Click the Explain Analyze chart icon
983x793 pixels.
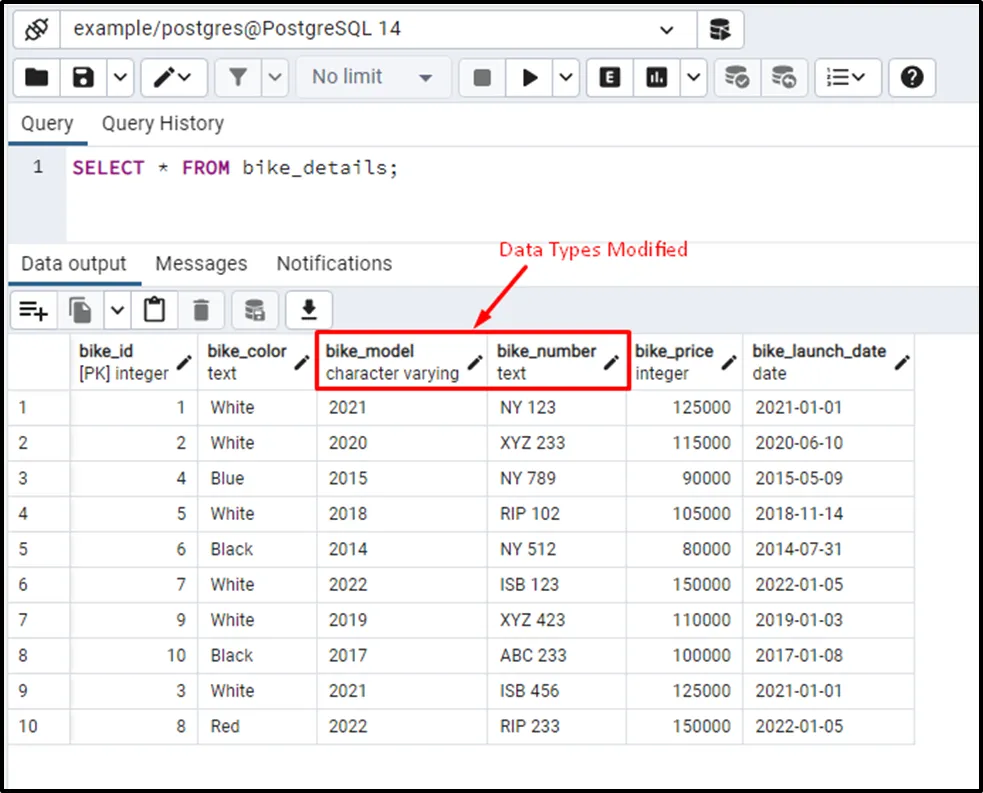657,77
